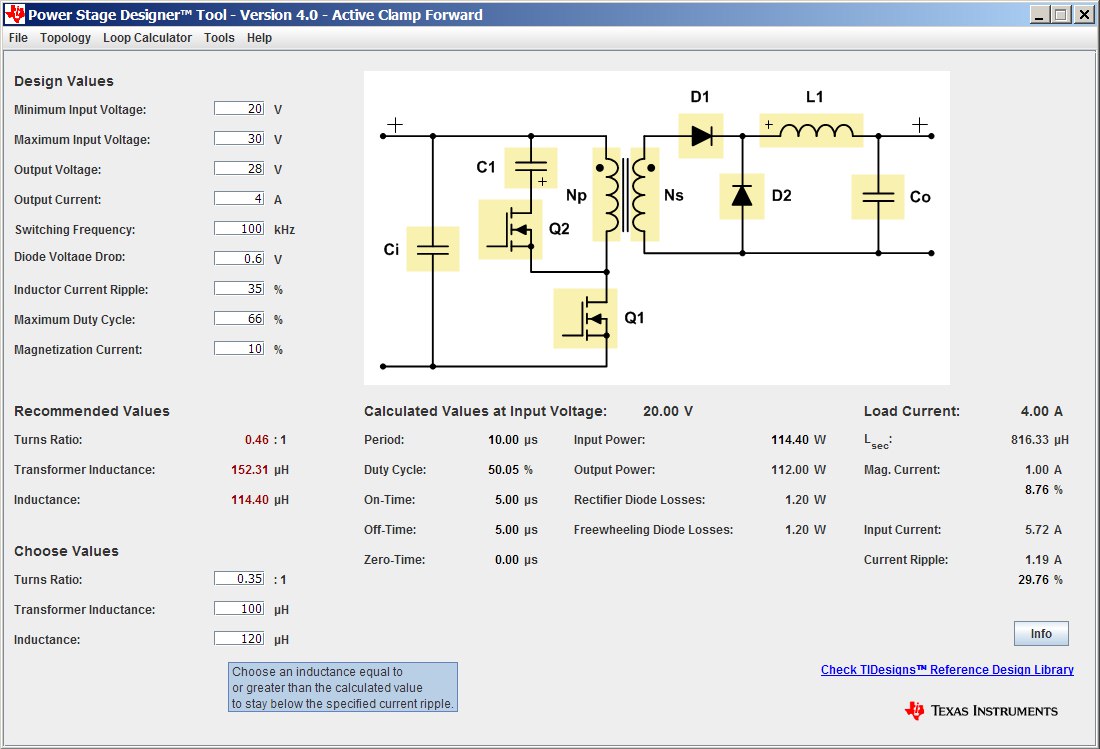This screenshot has height=749, width=1100.
Task: Click the Q2 clamp MOSFET symbol
Action: coord(510,229)
